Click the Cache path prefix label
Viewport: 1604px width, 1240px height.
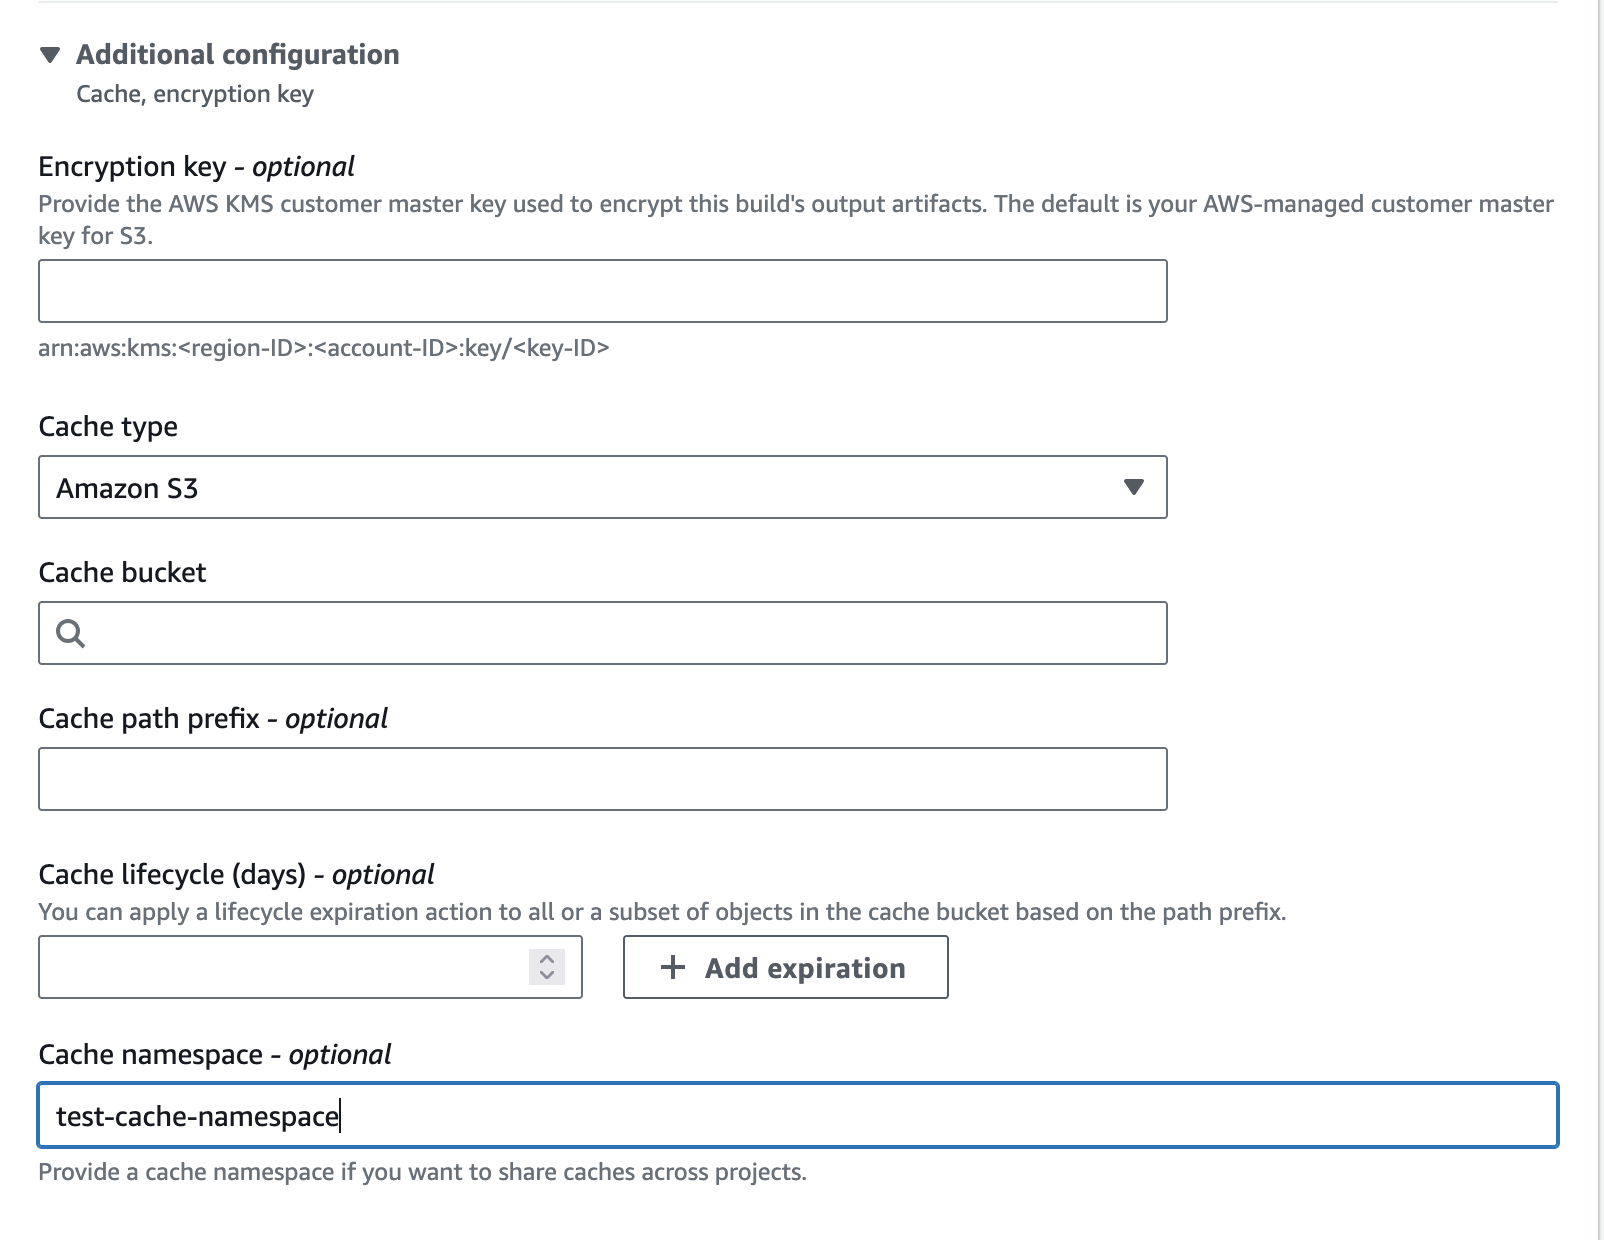coord(212,718)
